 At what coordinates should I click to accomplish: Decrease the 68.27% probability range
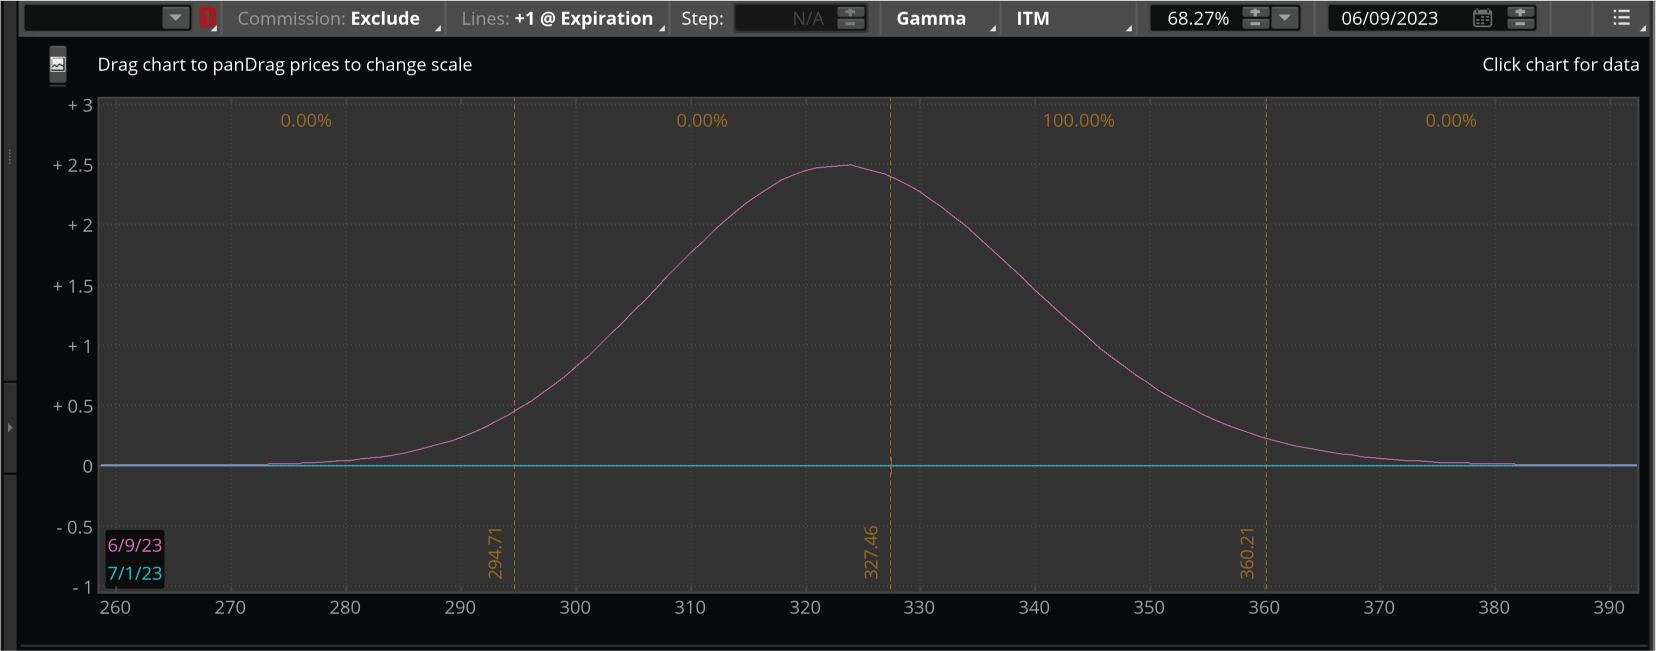pos(1256,24)
